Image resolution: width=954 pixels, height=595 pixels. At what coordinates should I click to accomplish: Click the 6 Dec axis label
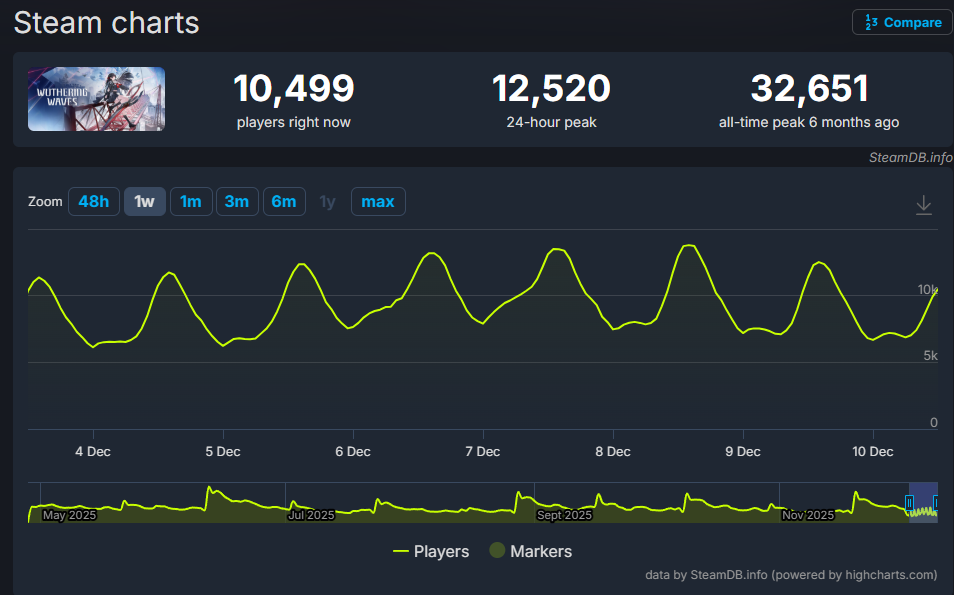click(x=353, y=451)
